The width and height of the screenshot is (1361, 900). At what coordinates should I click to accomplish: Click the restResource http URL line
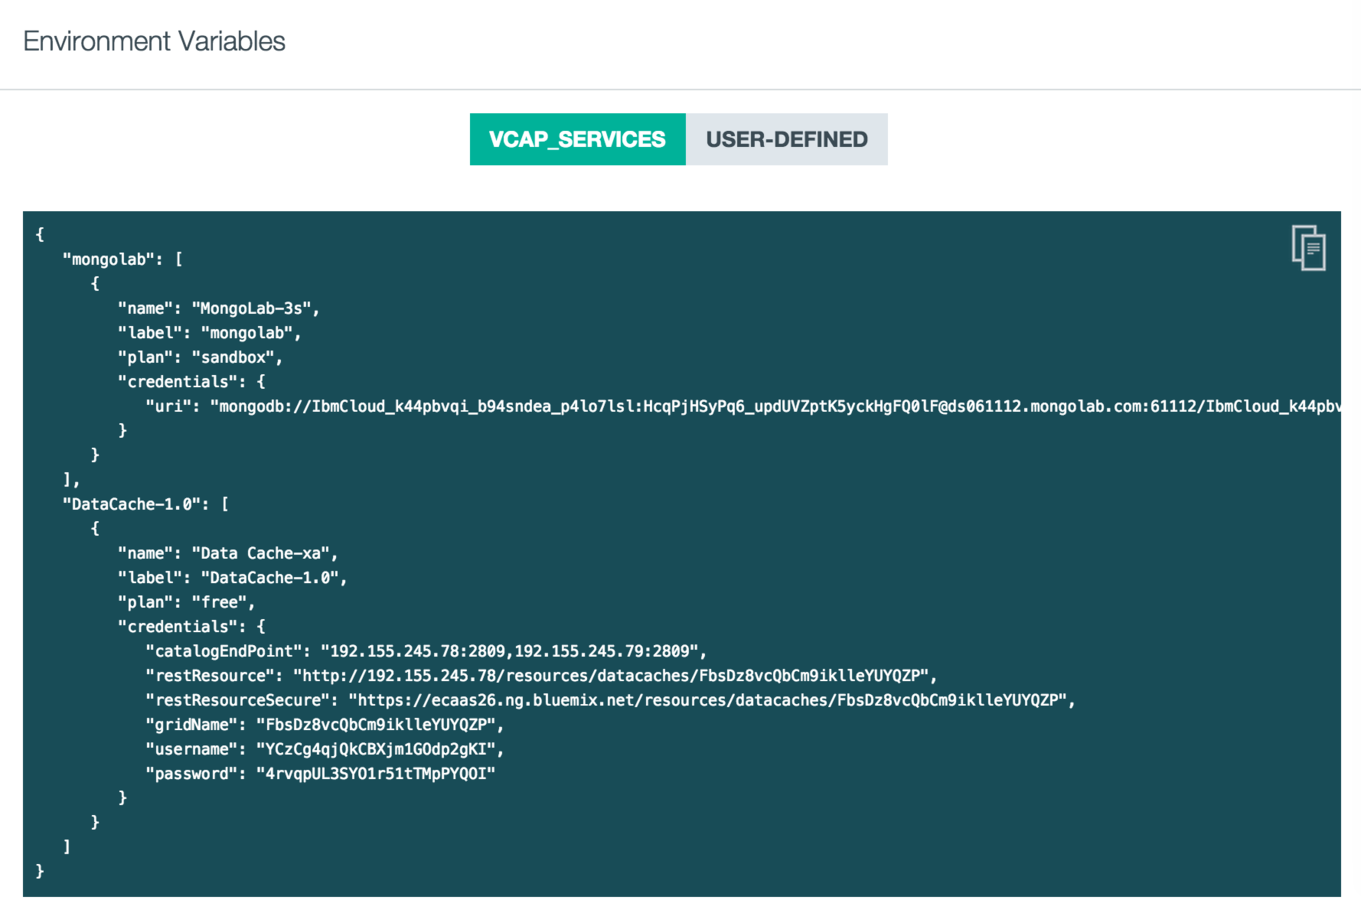click(541, 676)
